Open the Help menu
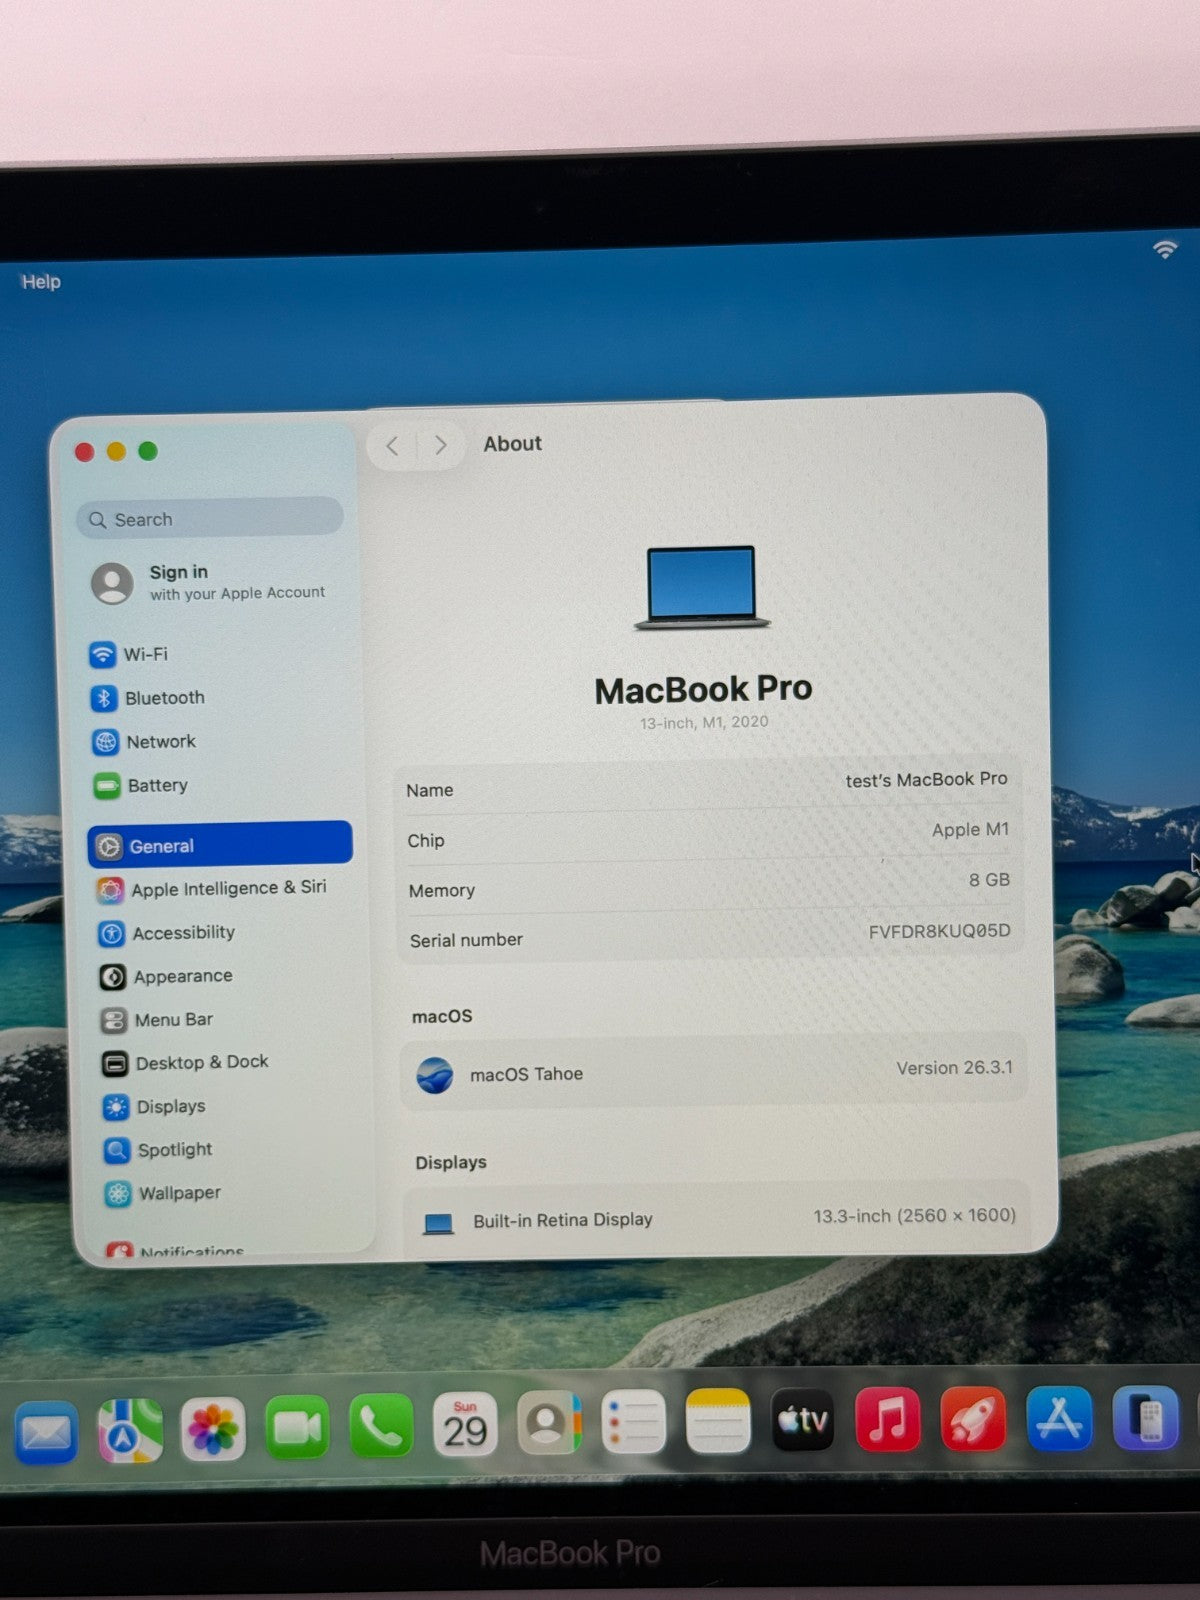This screenshot has width=1200, height=1600. 41,282
